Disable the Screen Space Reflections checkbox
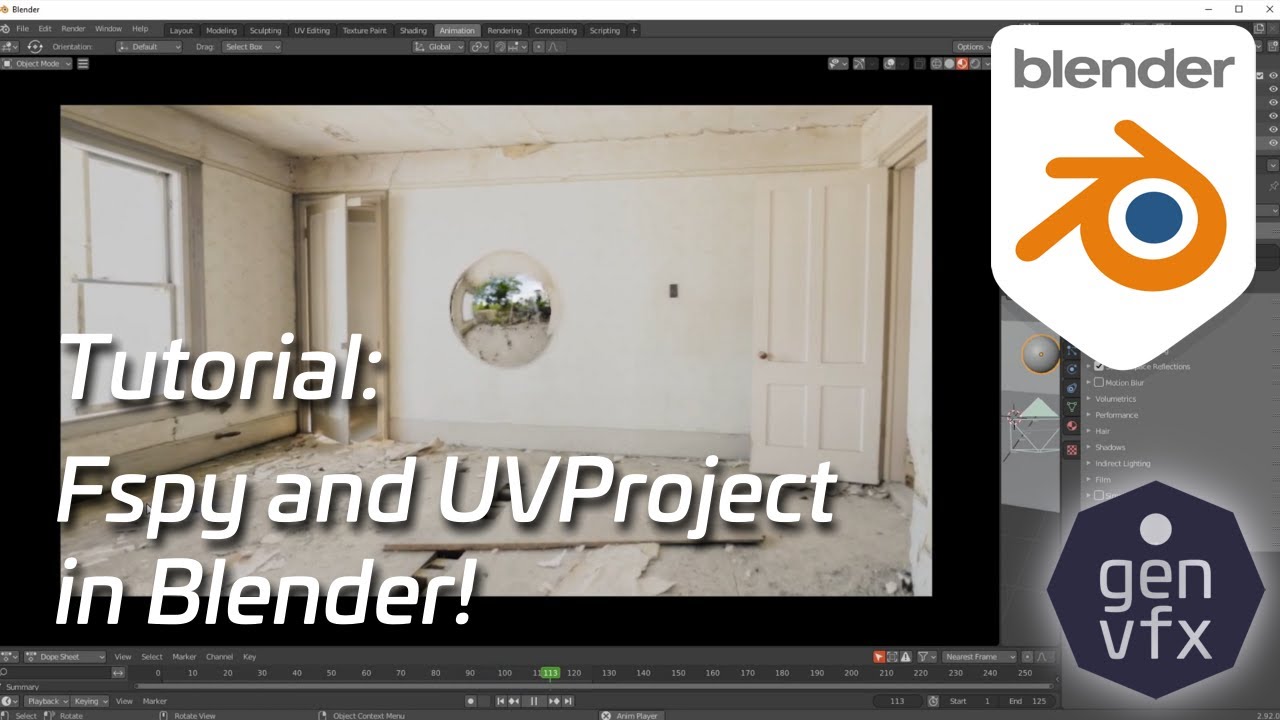1280x720 pixels. pyautogui.click(x=1099, y=366)
